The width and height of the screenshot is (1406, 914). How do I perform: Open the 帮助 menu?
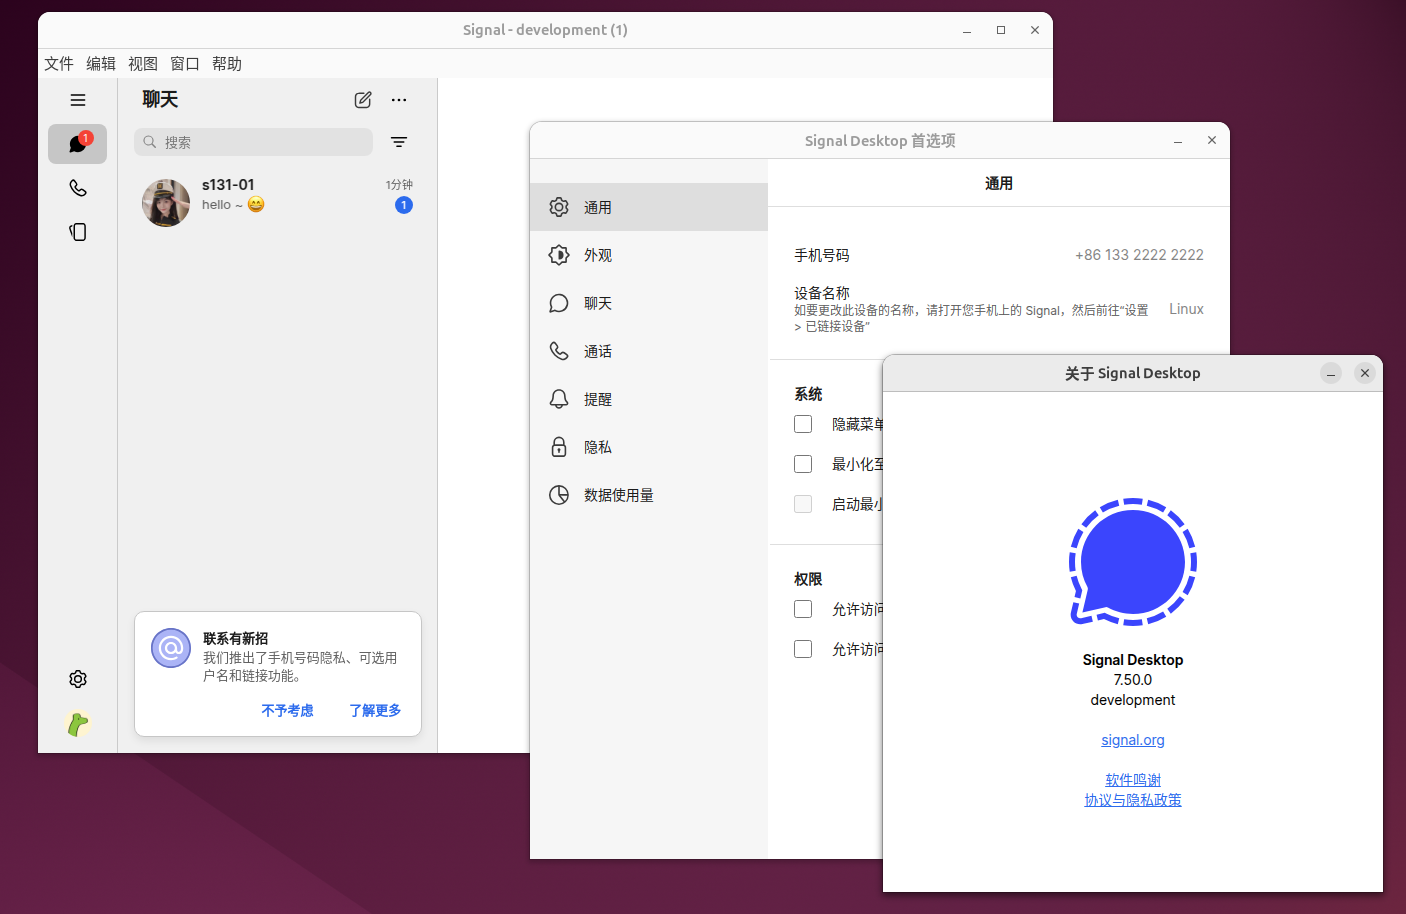pos(226,63)
